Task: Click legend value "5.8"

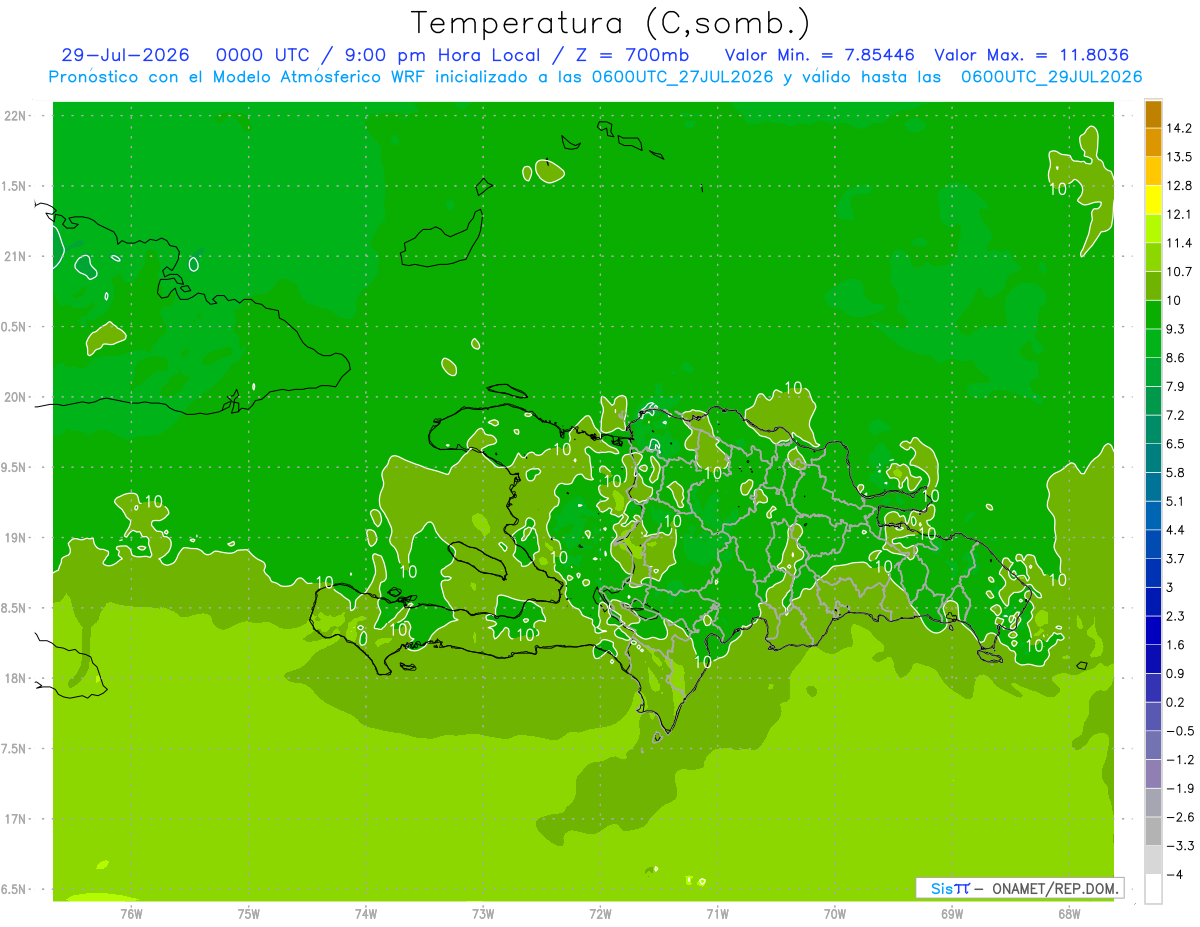Action: (1176, 472)
